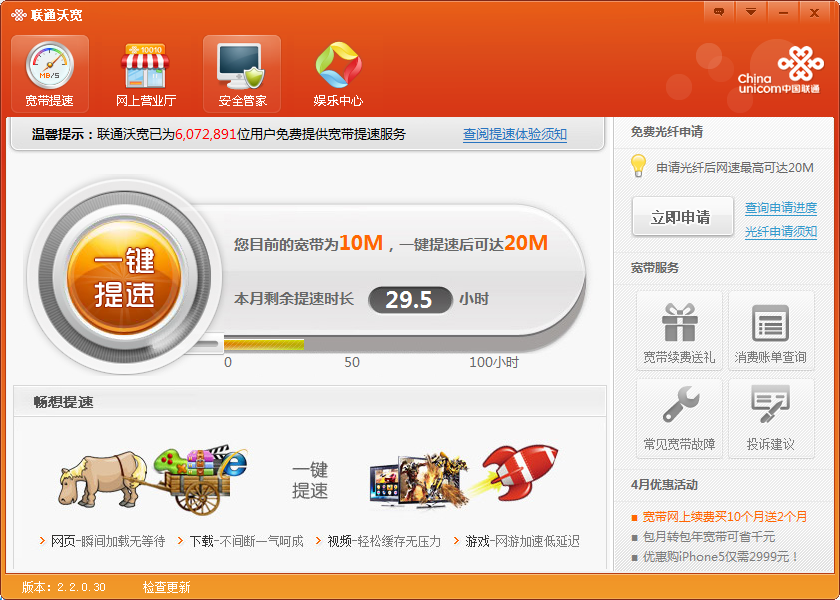Click the 视频-轻松缓存无压力 item
This screenshot has height=600, width=840.
tap(384, 541)
